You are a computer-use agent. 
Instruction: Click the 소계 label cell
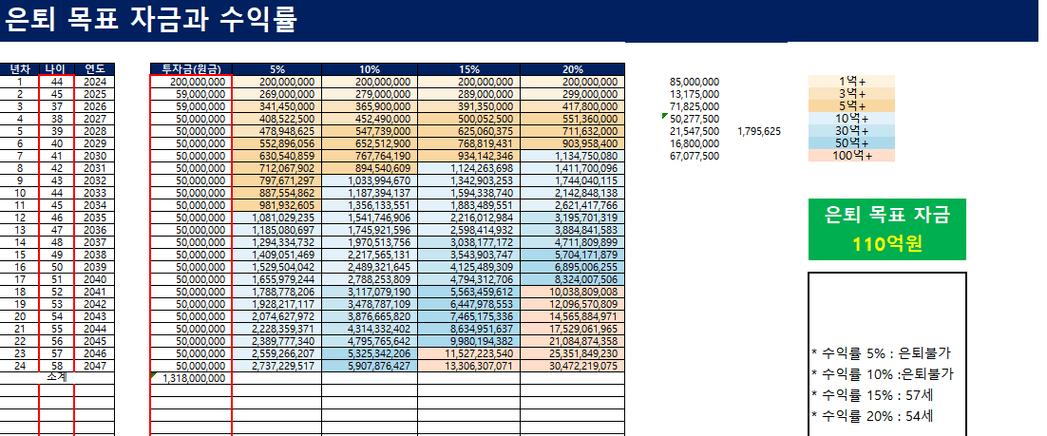[x=56, y=378]
